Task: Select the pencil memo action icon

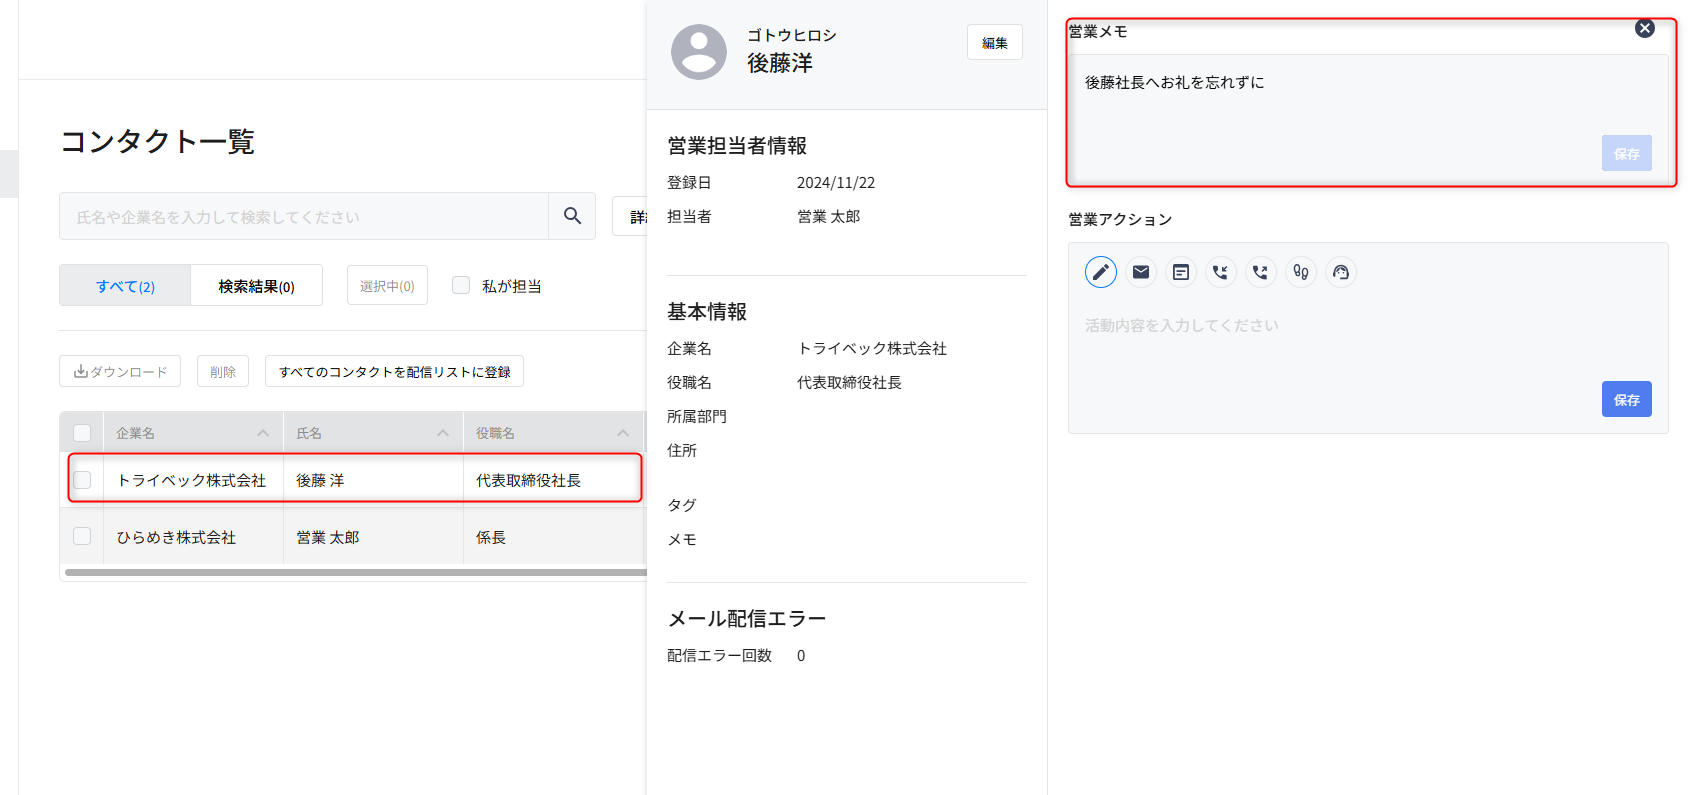Action: click(1100, 272)
